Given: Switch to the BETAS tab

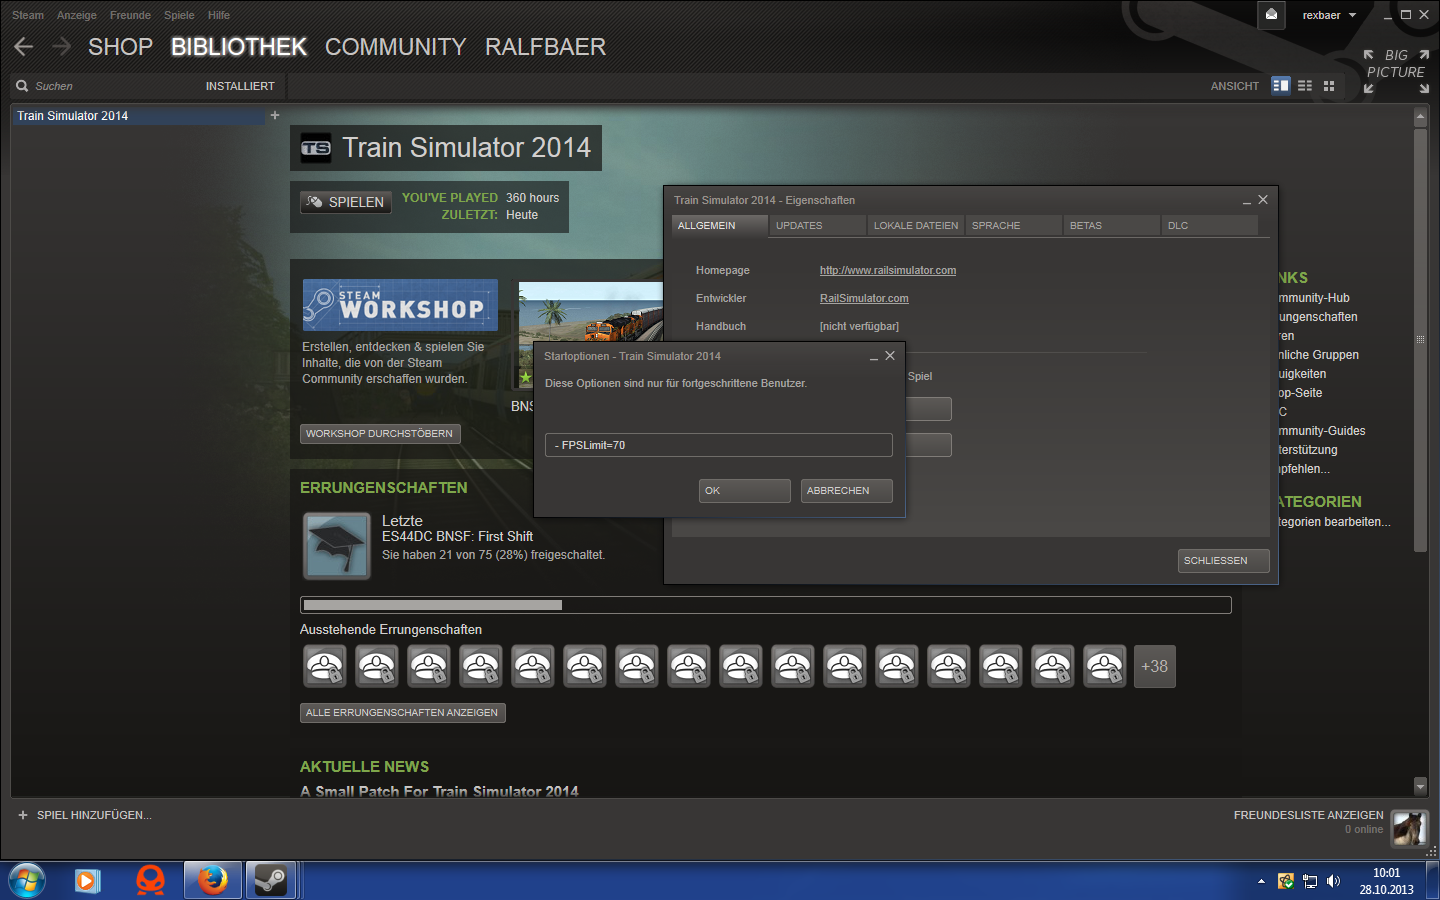Looking at the screenshot, I should pyautogui.click(x=1112, y=226).
